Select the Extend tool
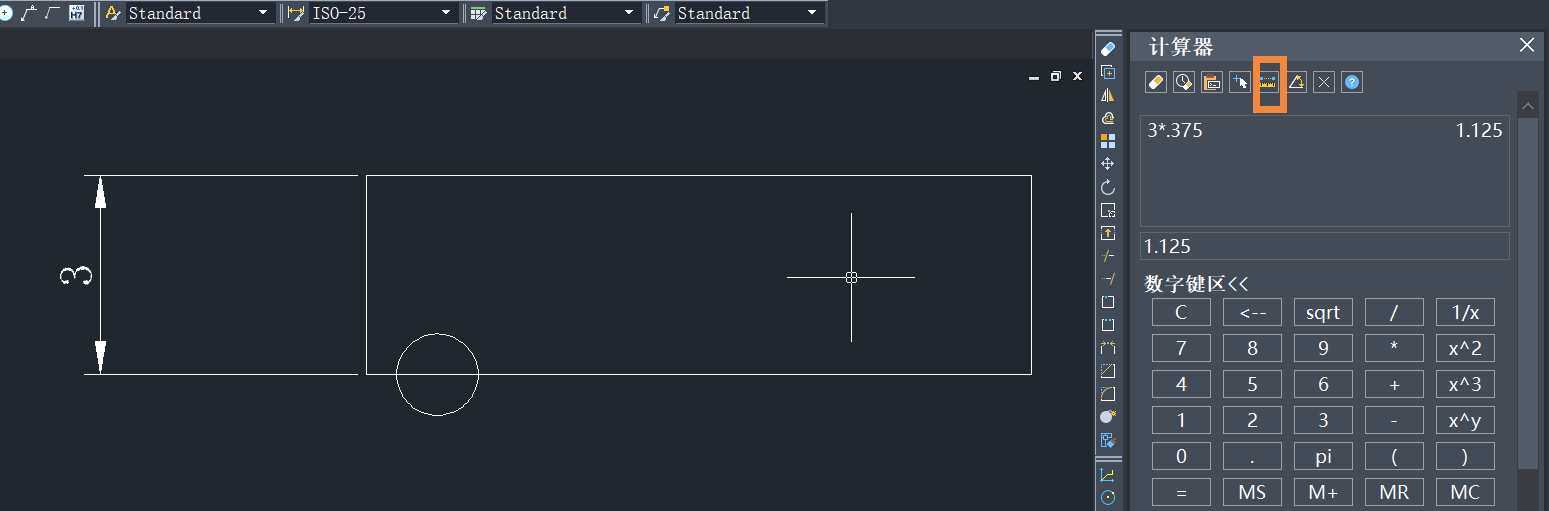Screen dimensions: 1549x511 point(1107,279)
